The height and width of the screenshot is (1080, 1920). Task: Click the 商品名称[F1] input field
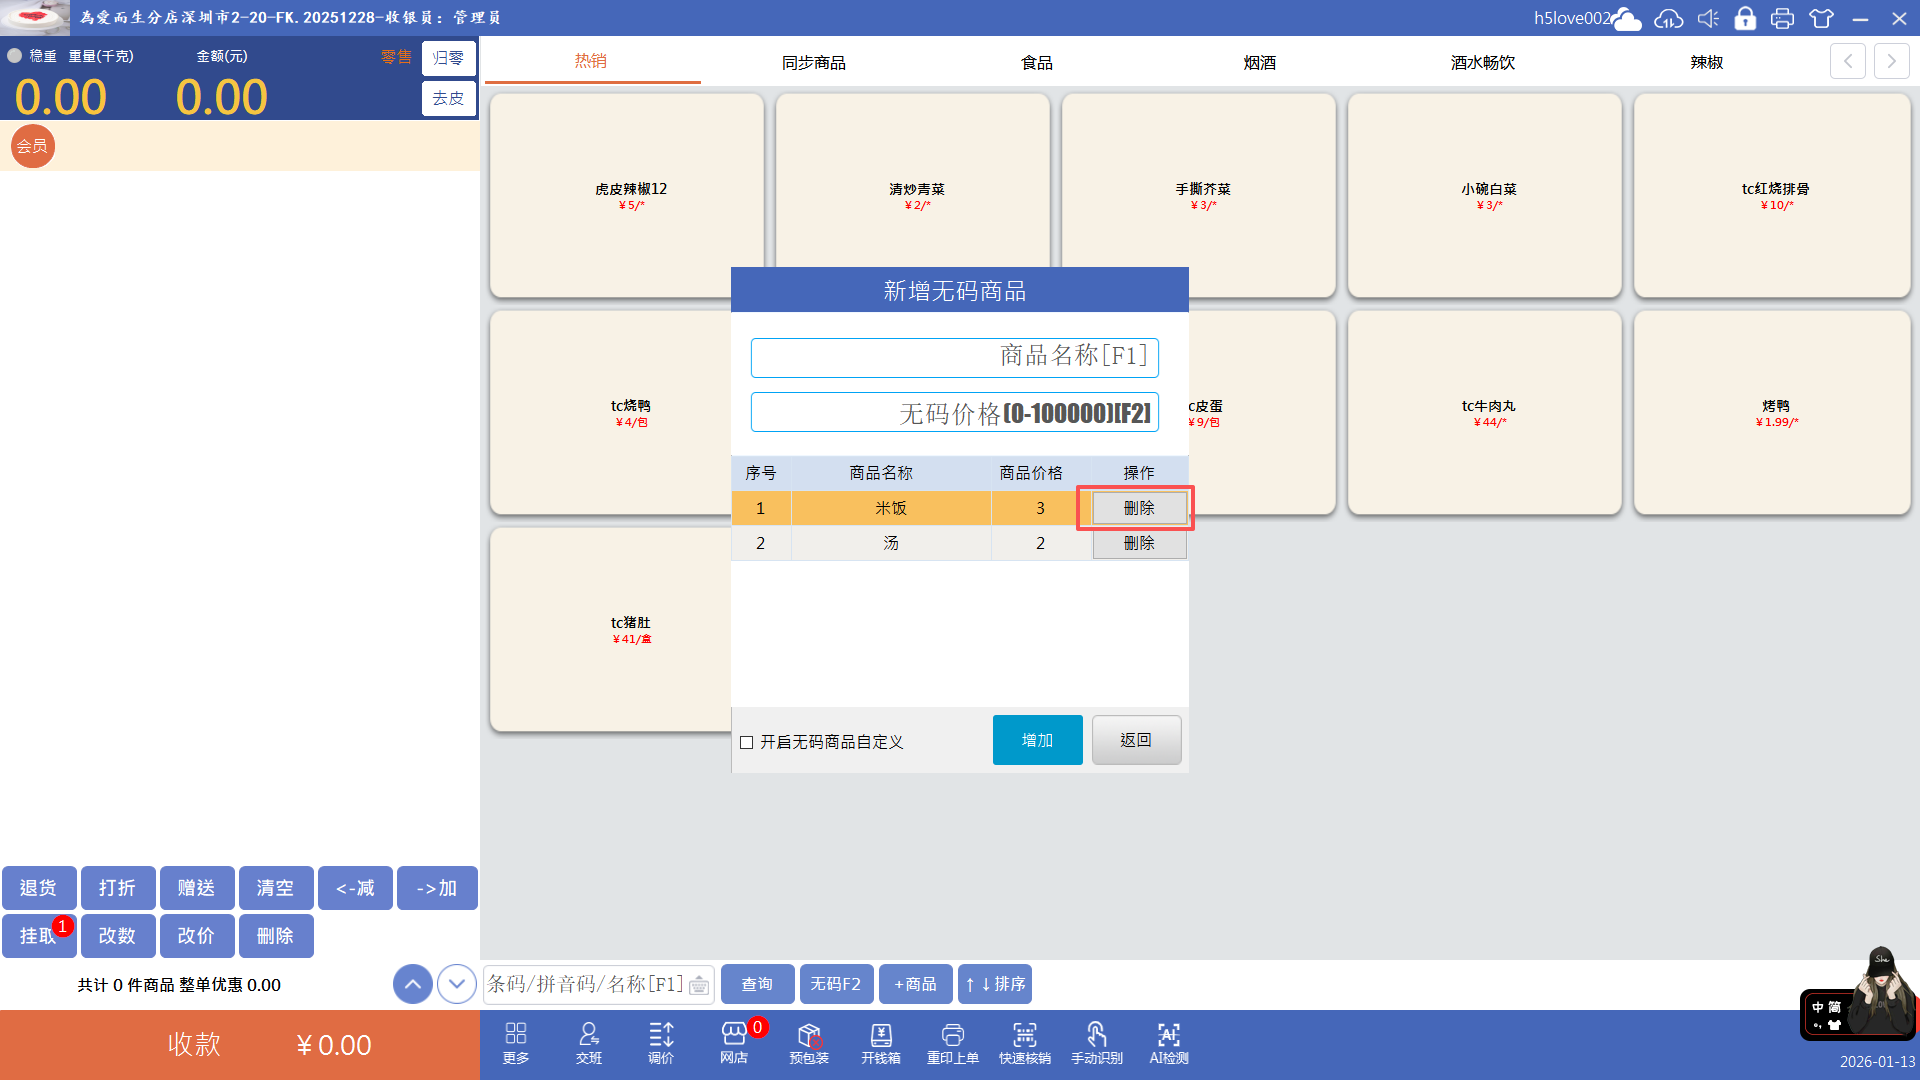coord(954,357)
